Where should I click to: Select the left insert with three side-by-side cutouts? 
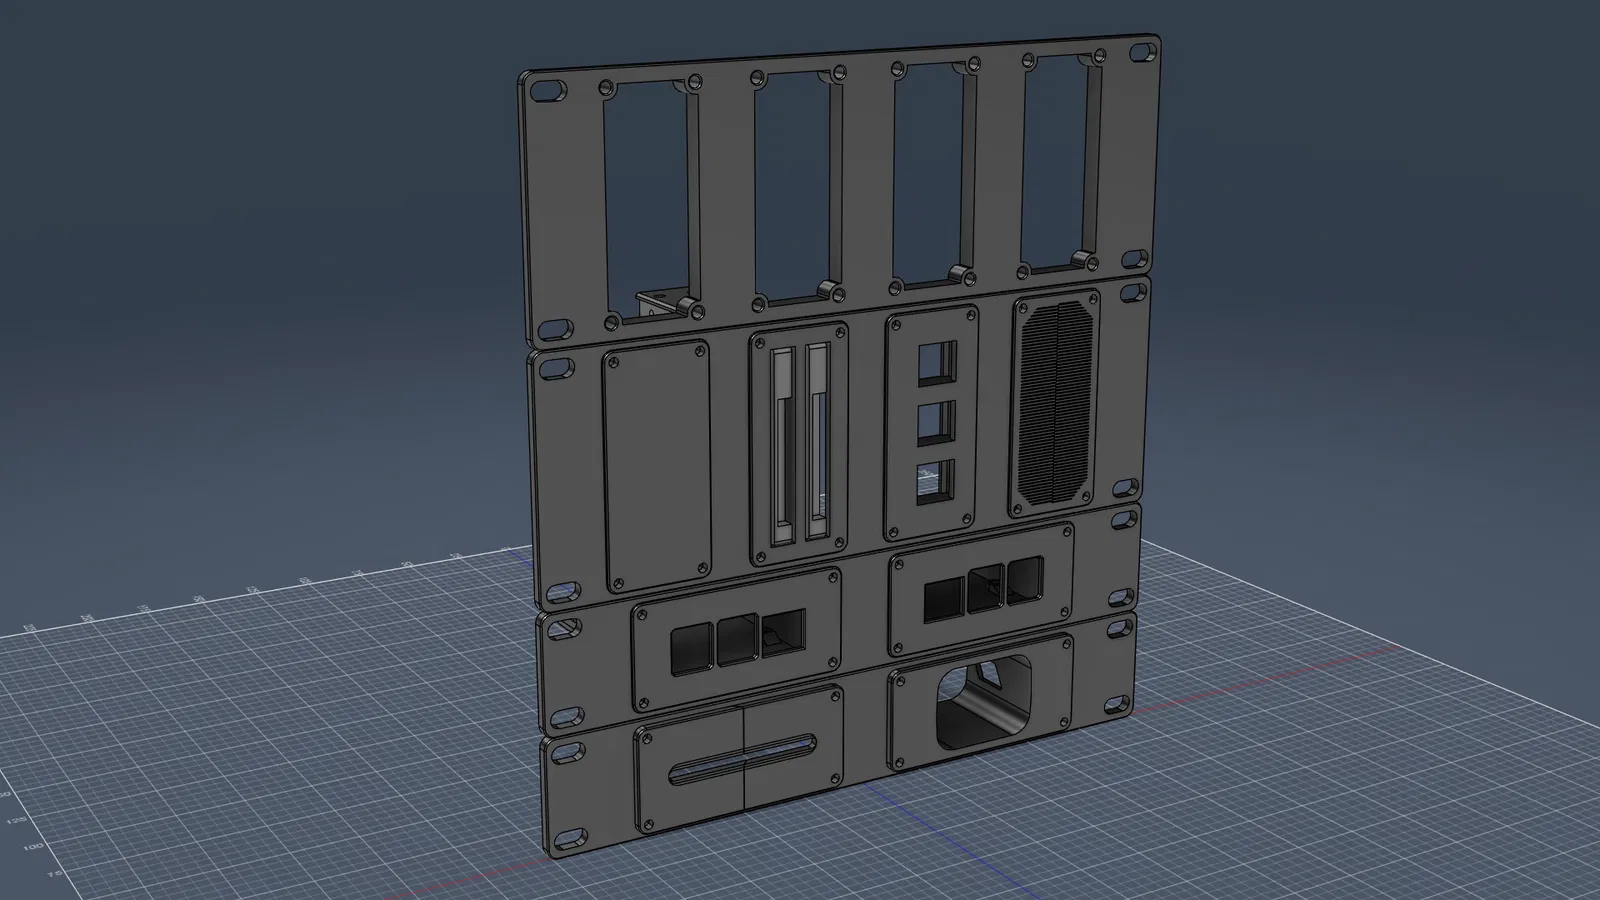point(737,639)
